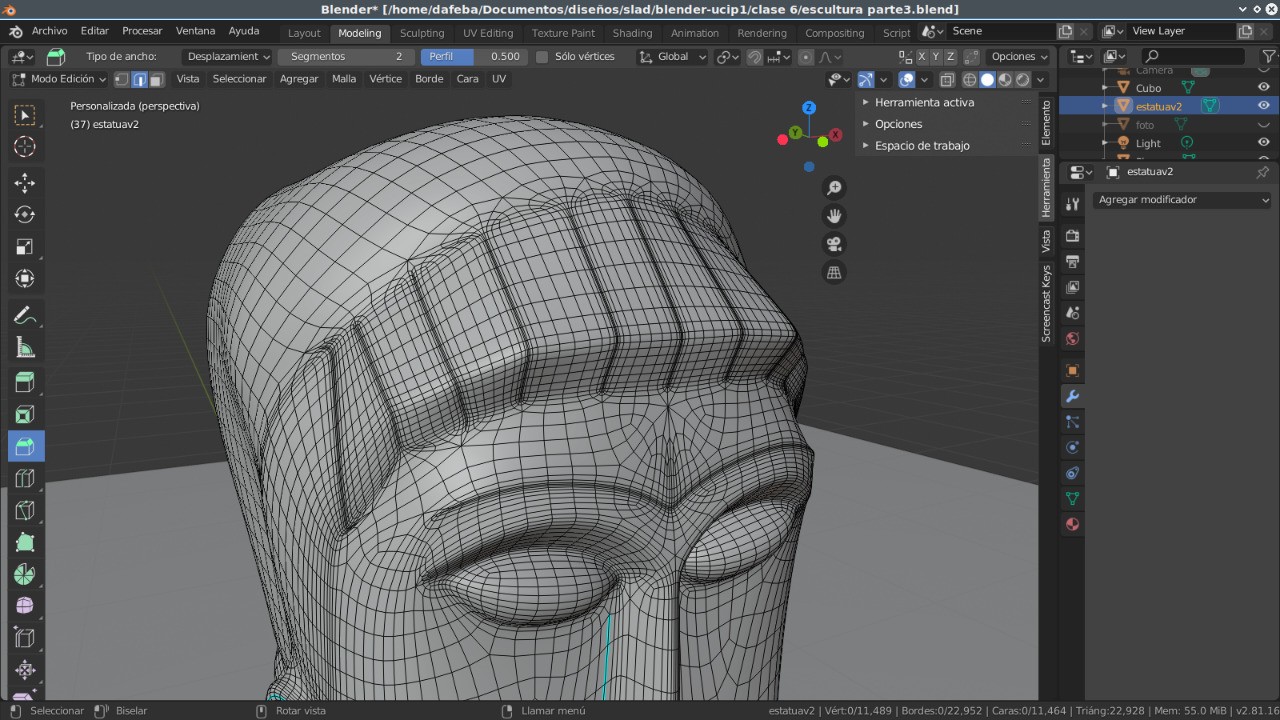Enable the Sólo vértices checkbox
The width and height of the screenshot is (1280, 720).
pyautogui.click(x=542, y=57)
